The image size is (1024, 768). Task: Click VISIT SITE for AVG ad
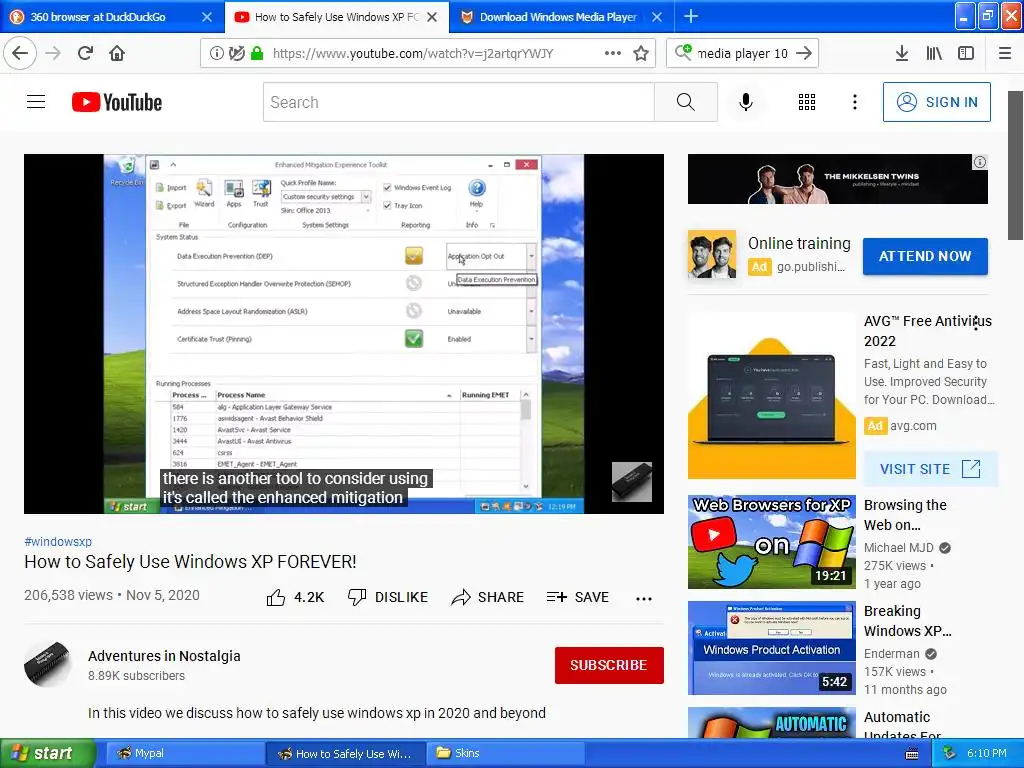(931, 469)
